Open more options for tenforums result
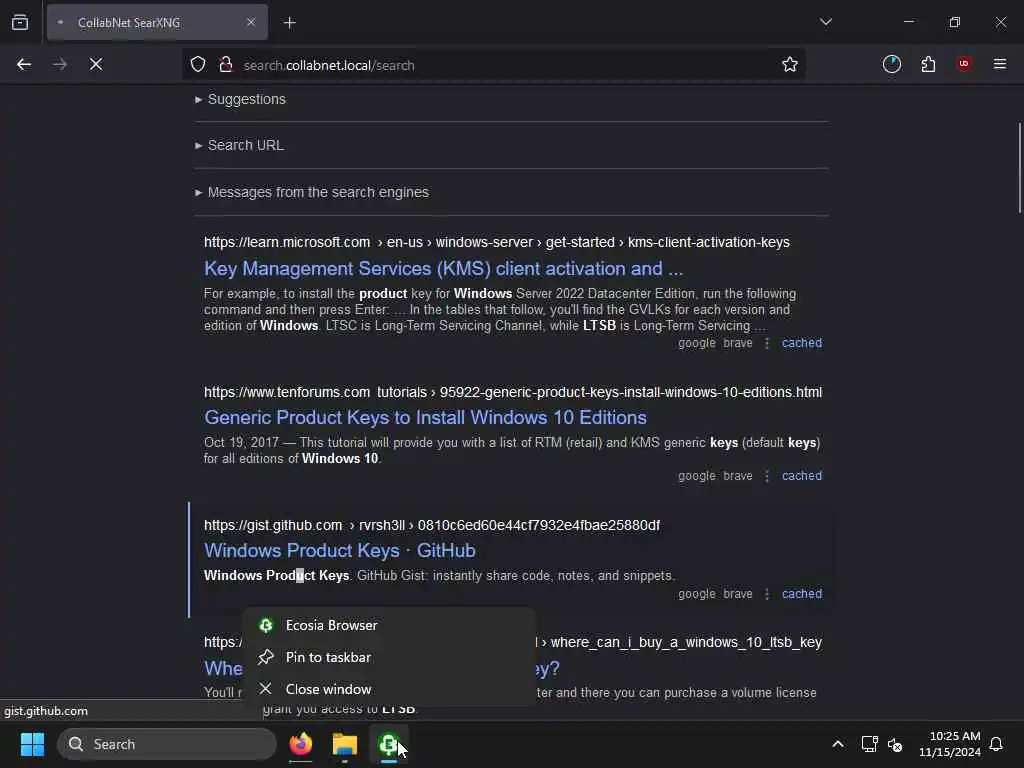Screen dimensions: 1024x768 click(767, 476)
